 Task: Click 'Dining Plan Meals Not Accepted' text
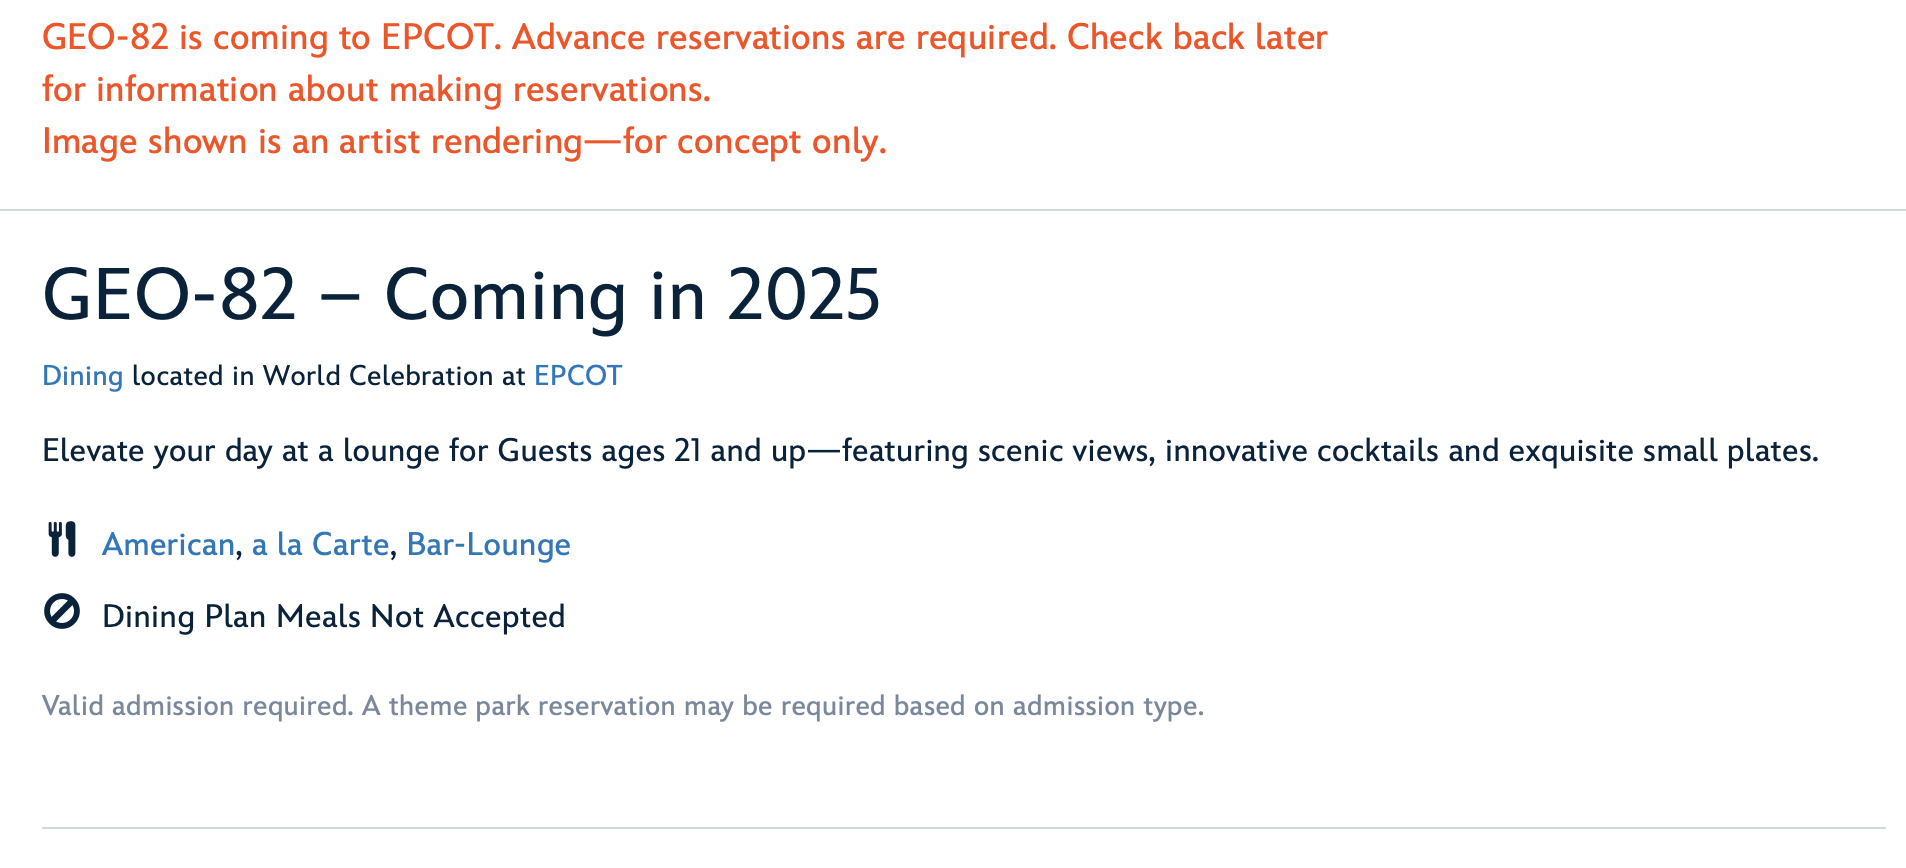click(334, 617)
